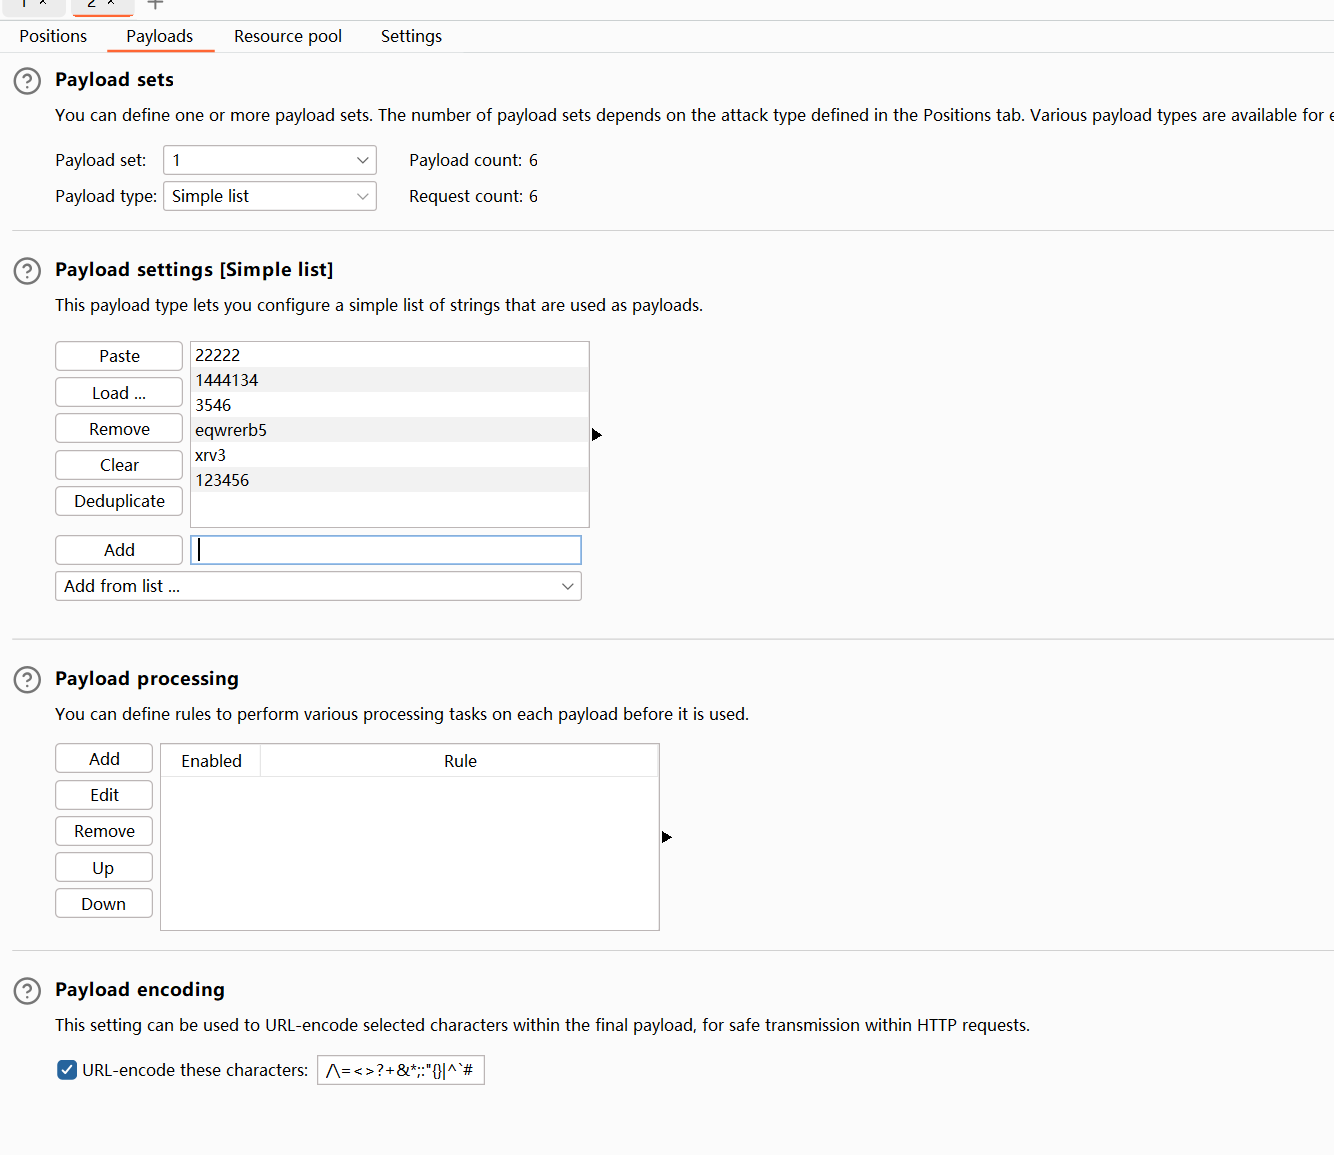1334x1155 pixels.
Task: Click the Enabled column header
Action: click(x=211, y=761)
